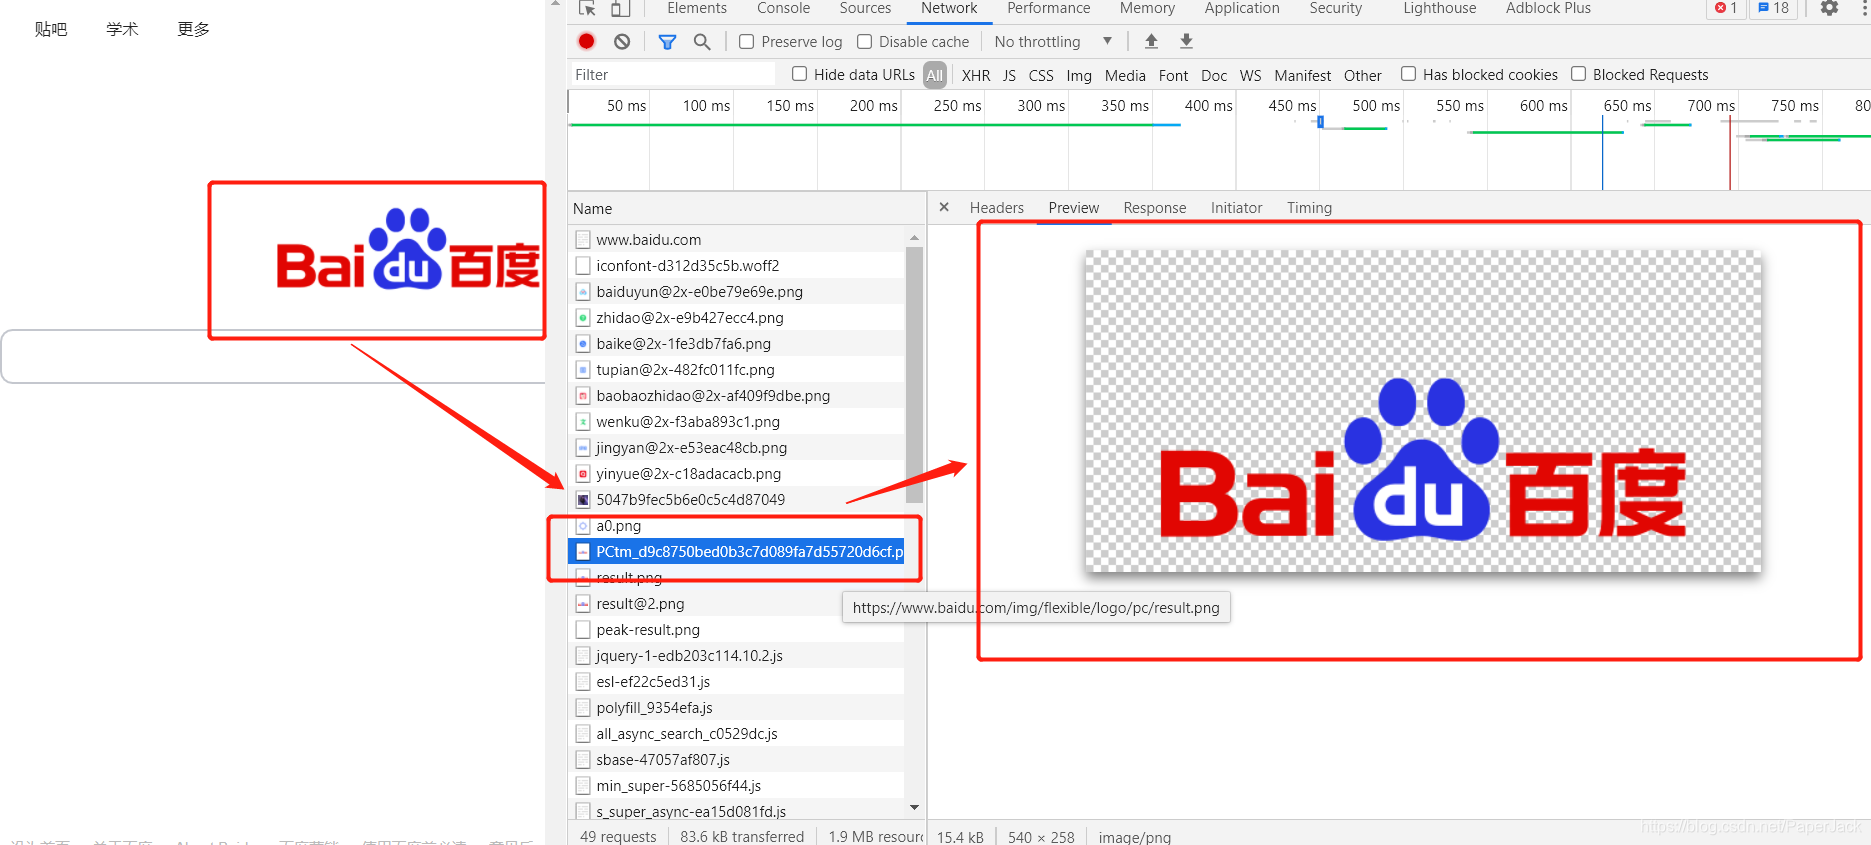This screenshot has height=845, width=1871.
Task: Click the request list scrollbar thumb
Action: (x=914, y=374)
